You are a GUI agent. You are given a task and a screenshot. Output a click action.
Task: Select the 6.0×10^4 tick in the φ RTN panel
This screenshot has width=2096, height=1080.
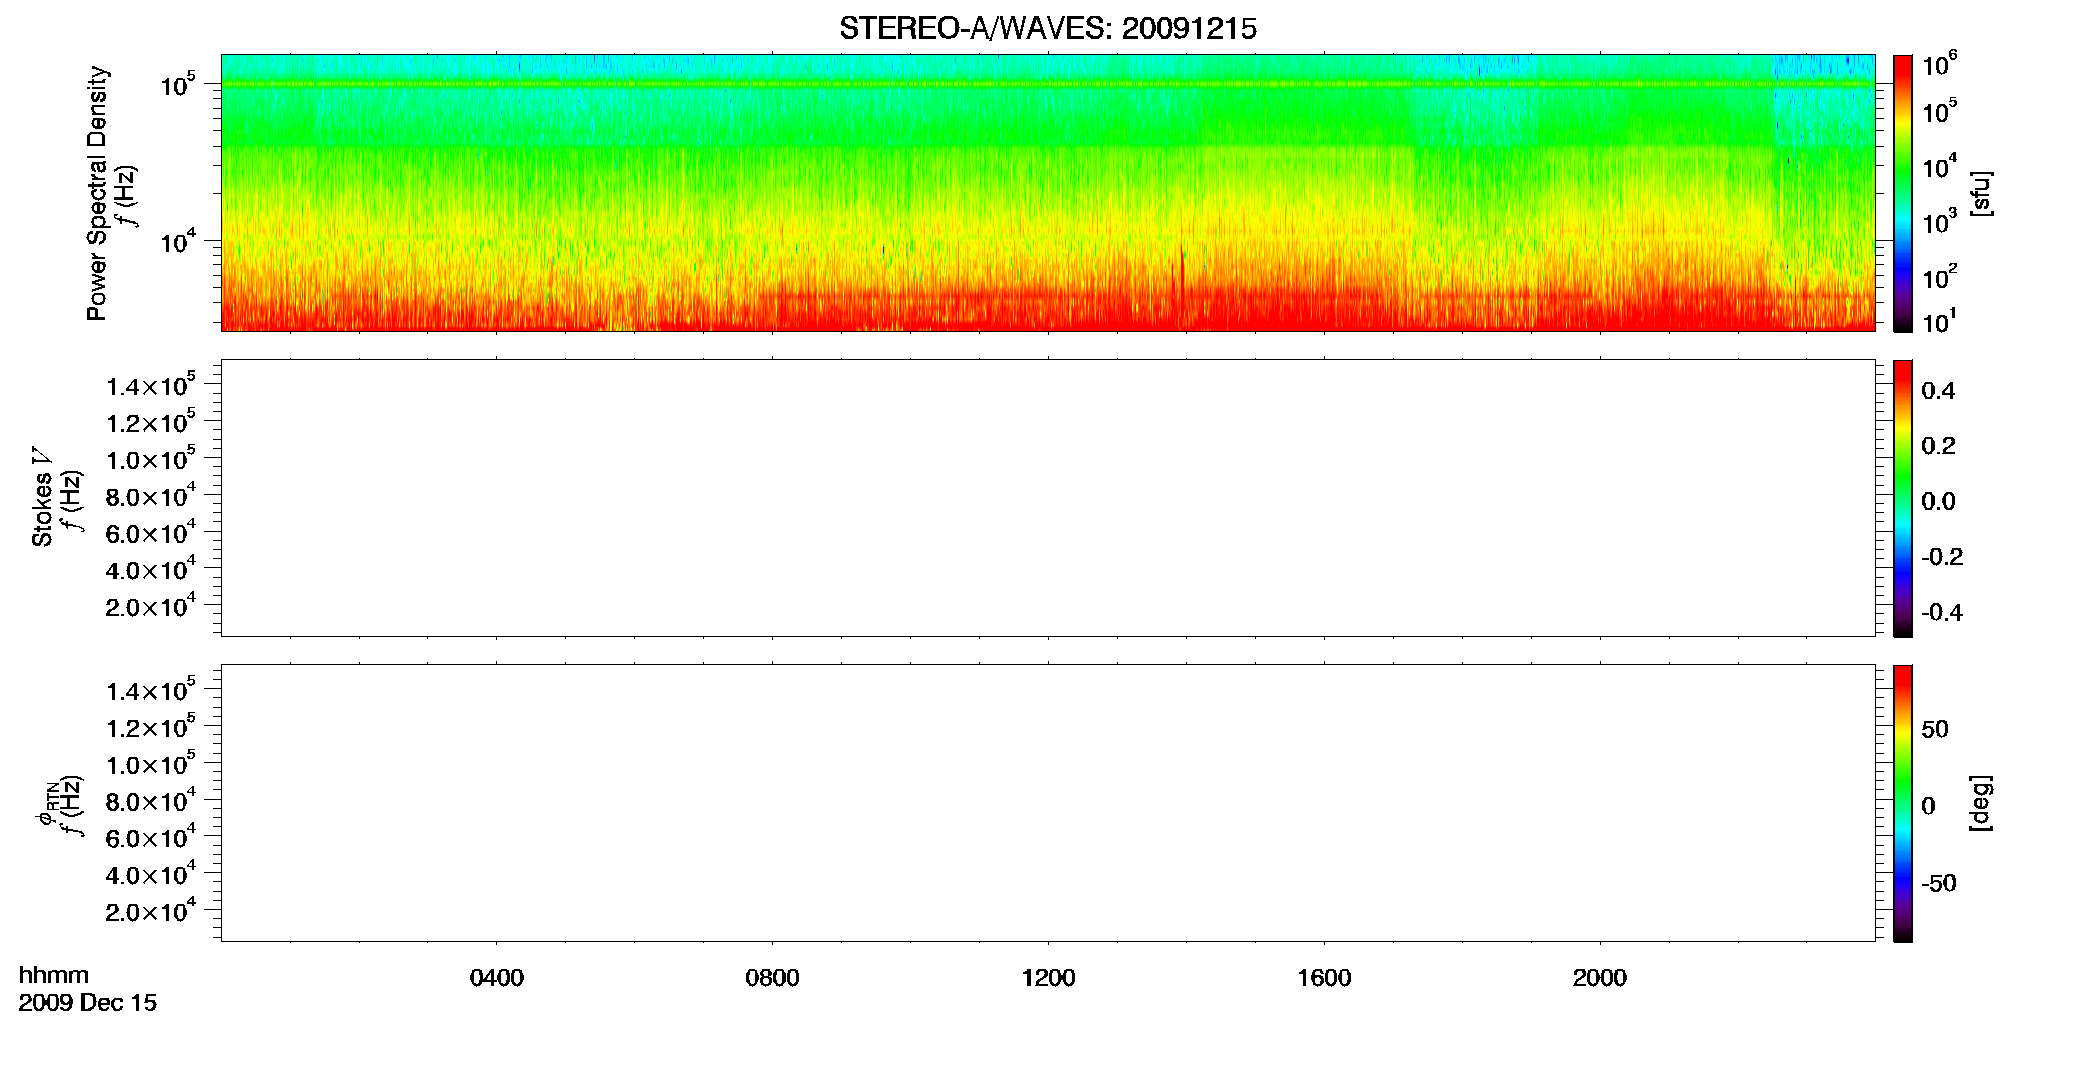(x=151, y=835)
